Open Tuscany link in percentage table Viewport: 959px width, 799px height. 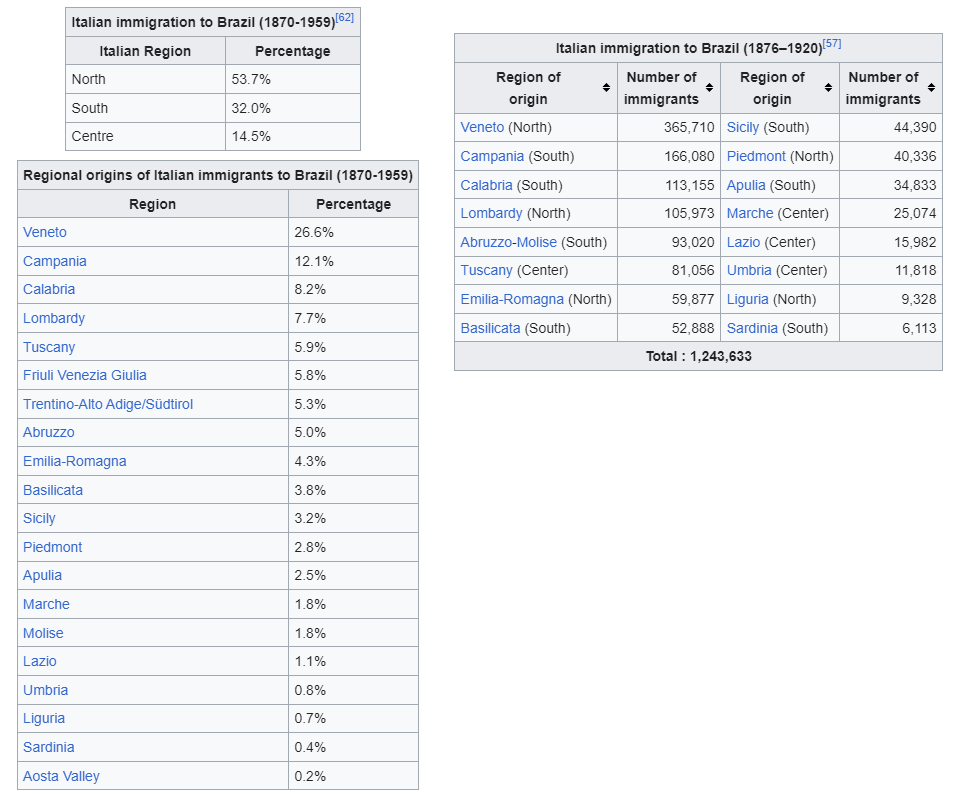pos(49,347)
